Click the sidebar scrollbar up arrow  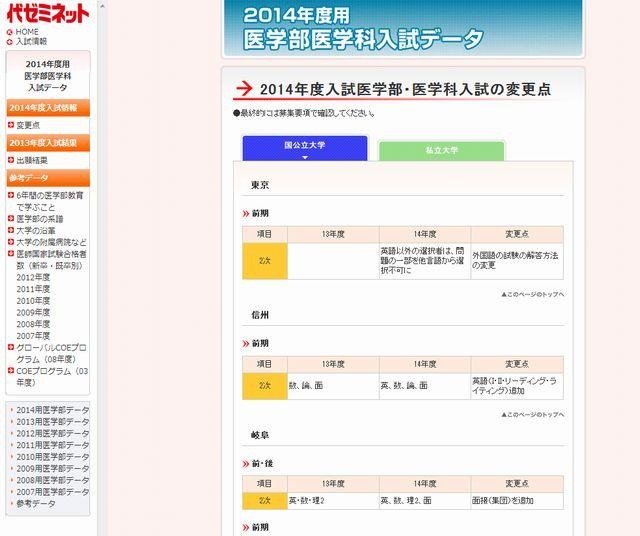tap(102, 6)
